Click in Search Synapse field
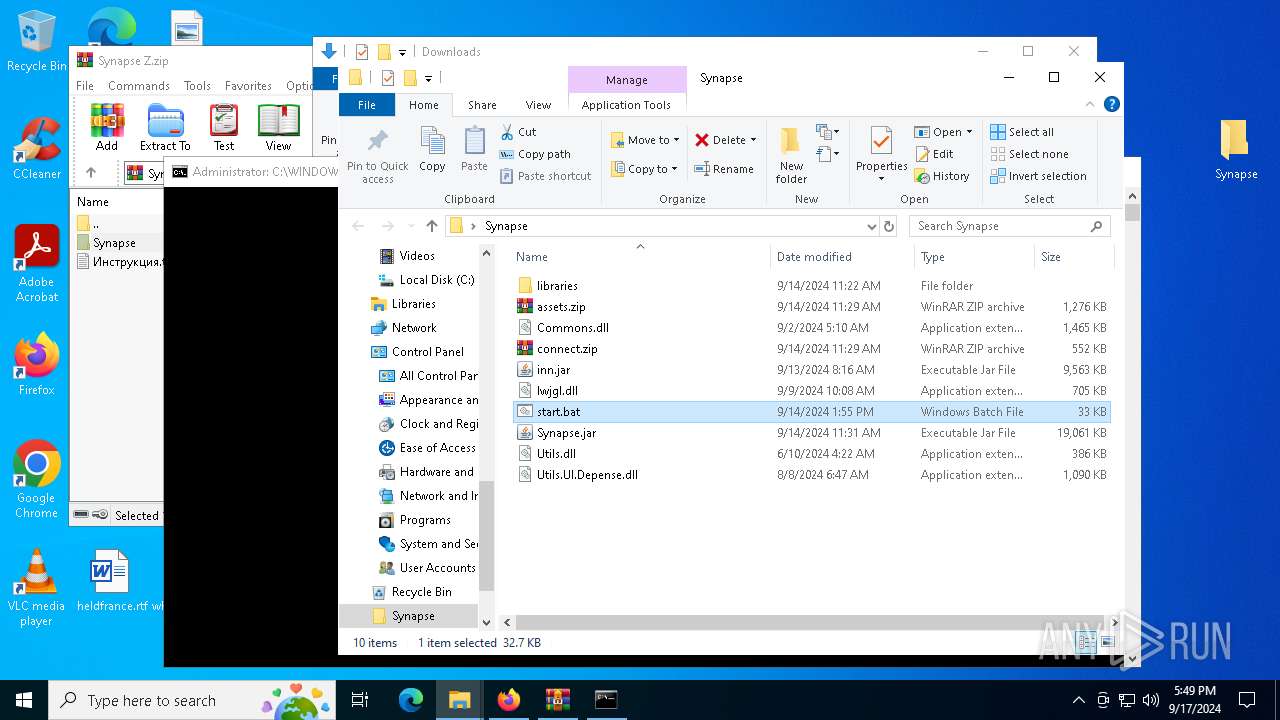 point(1010,226)
